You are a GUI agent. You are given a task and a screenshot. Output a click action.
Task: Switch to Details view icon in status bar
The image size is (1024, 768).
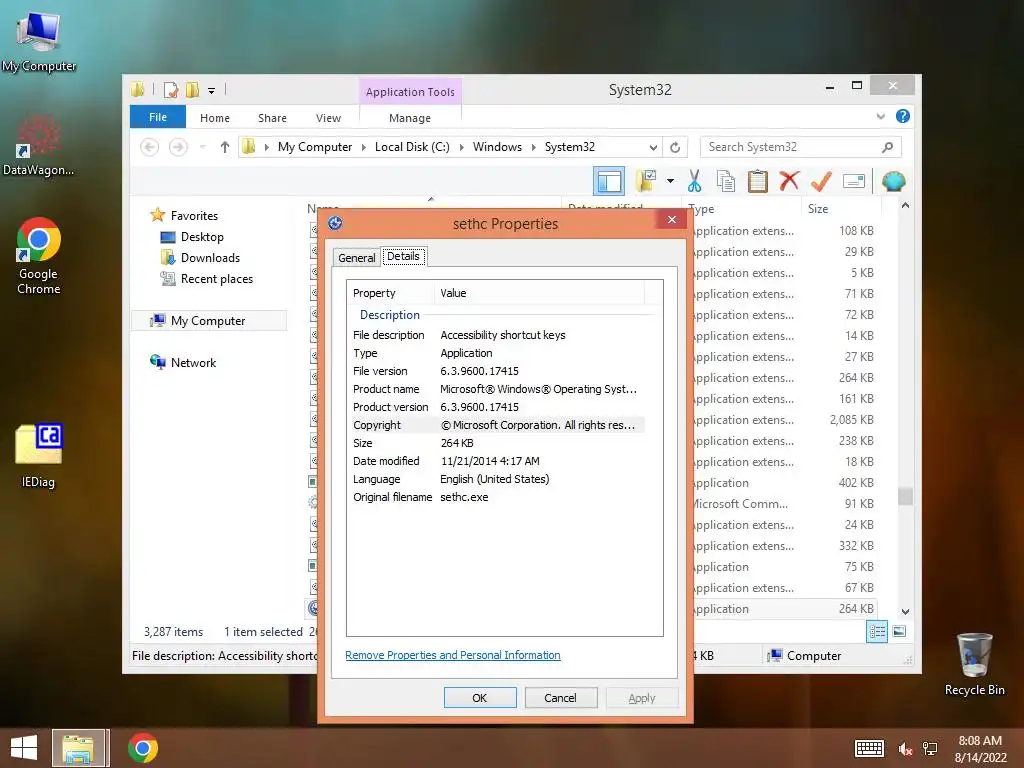point(877,632)
